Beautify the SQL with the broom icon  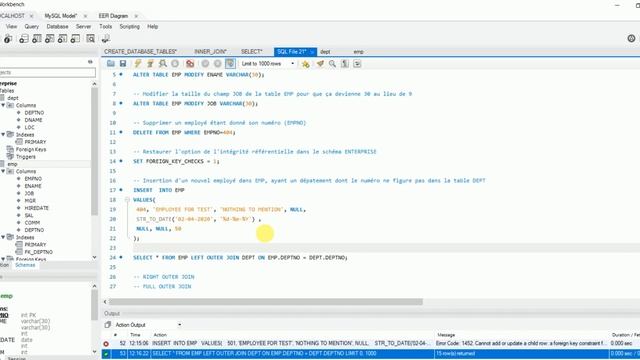[320, 64]
